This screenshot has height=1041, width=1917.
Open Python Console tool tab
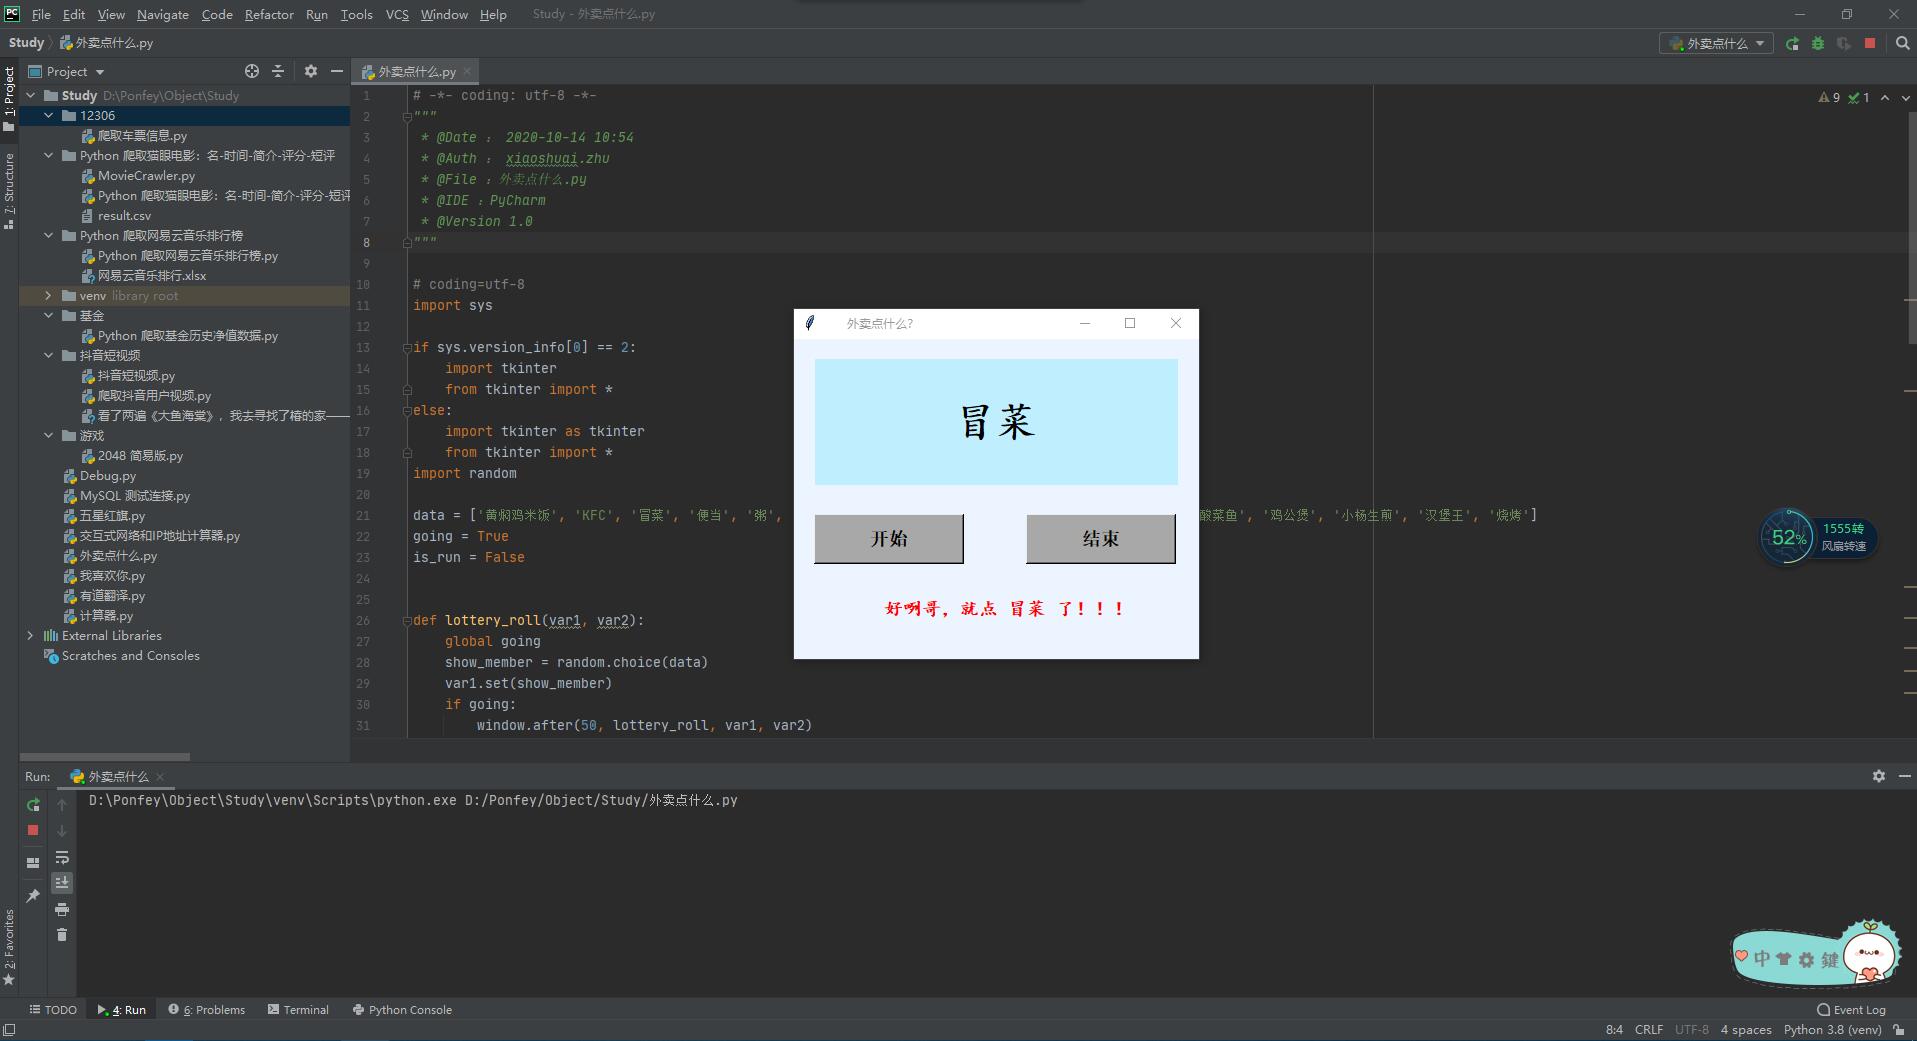[x=402, y=1010]
